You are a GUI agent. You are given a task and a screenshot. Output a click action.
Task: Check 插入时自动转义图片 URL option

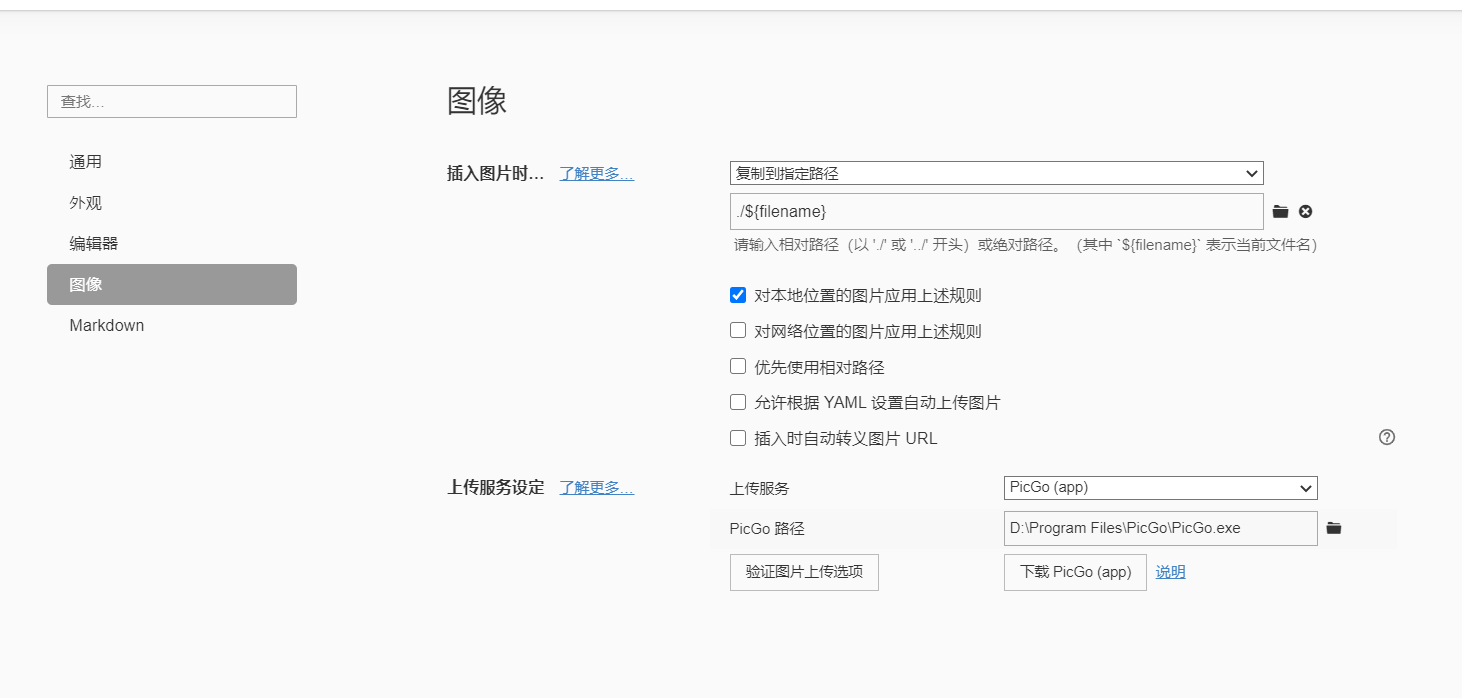738,438
